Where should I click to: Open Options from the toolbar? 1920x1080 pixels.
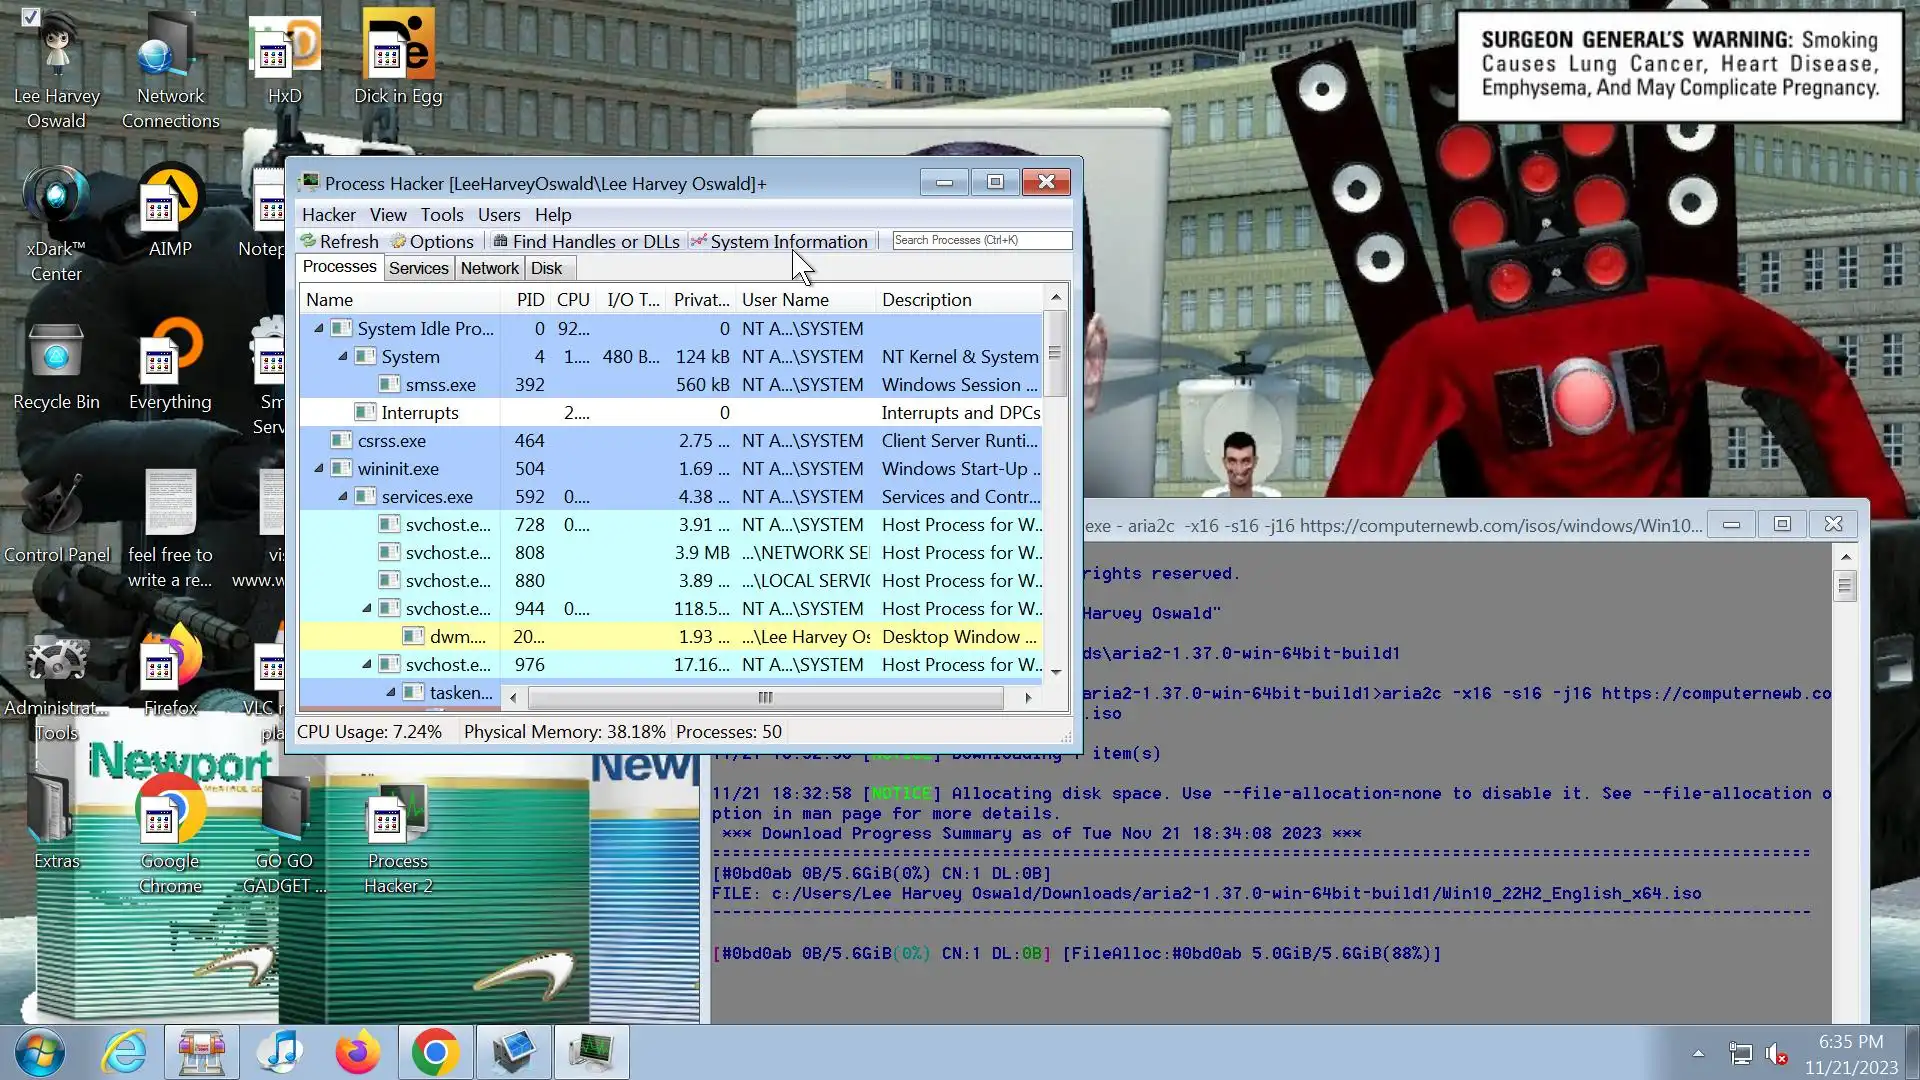(x=432, y=241)
